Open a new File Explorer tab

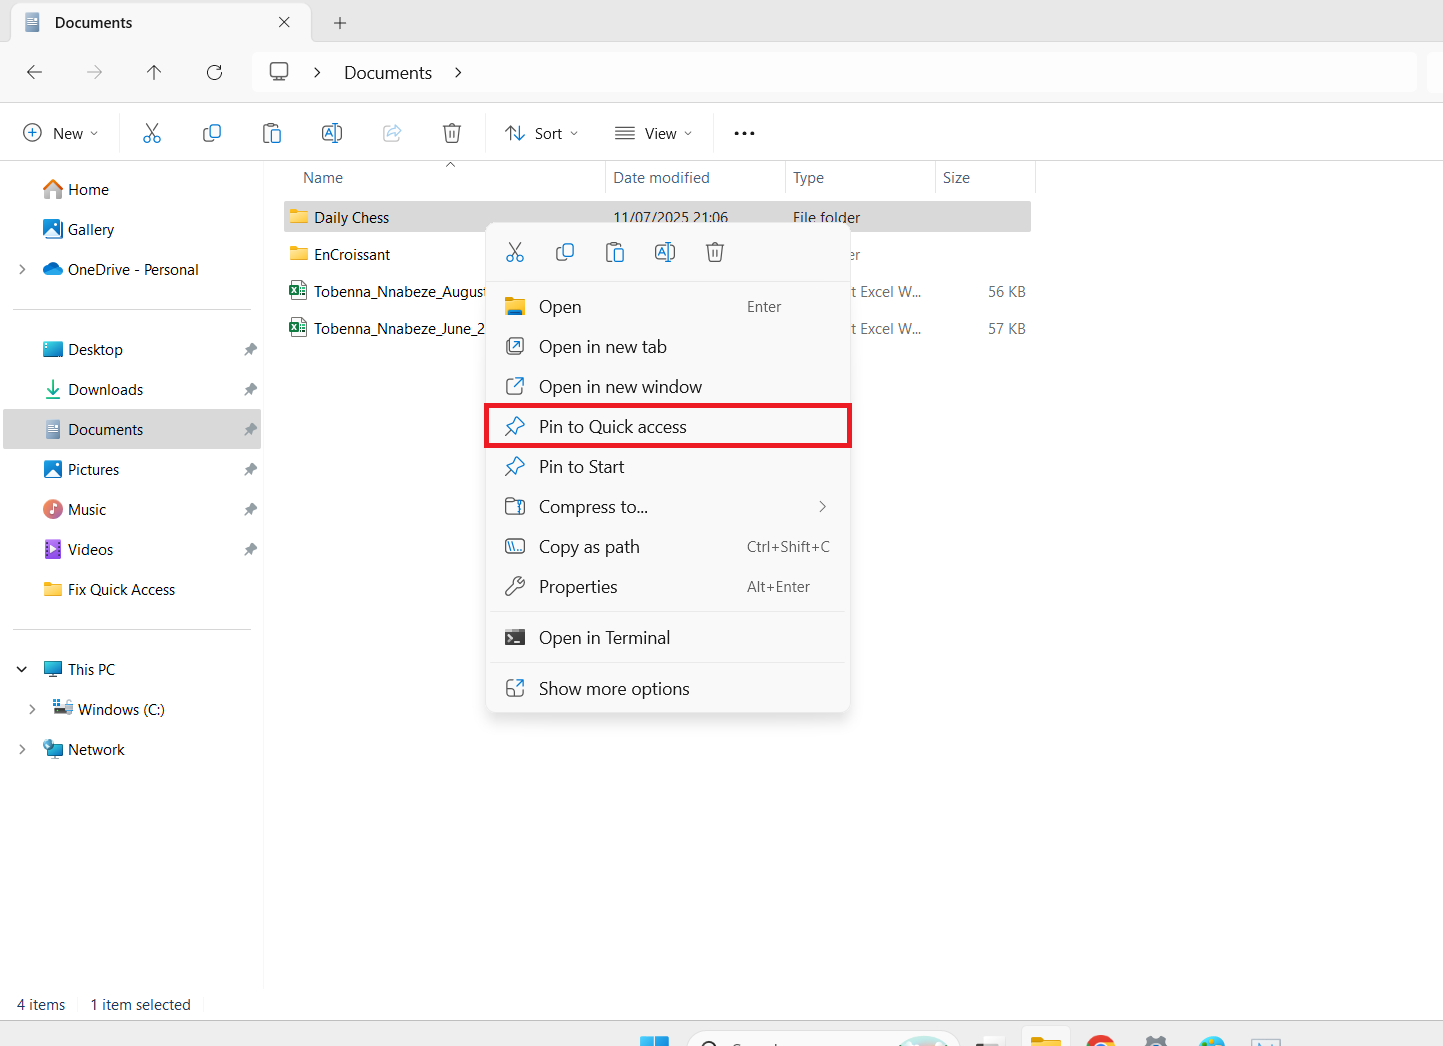pos(339,22)
